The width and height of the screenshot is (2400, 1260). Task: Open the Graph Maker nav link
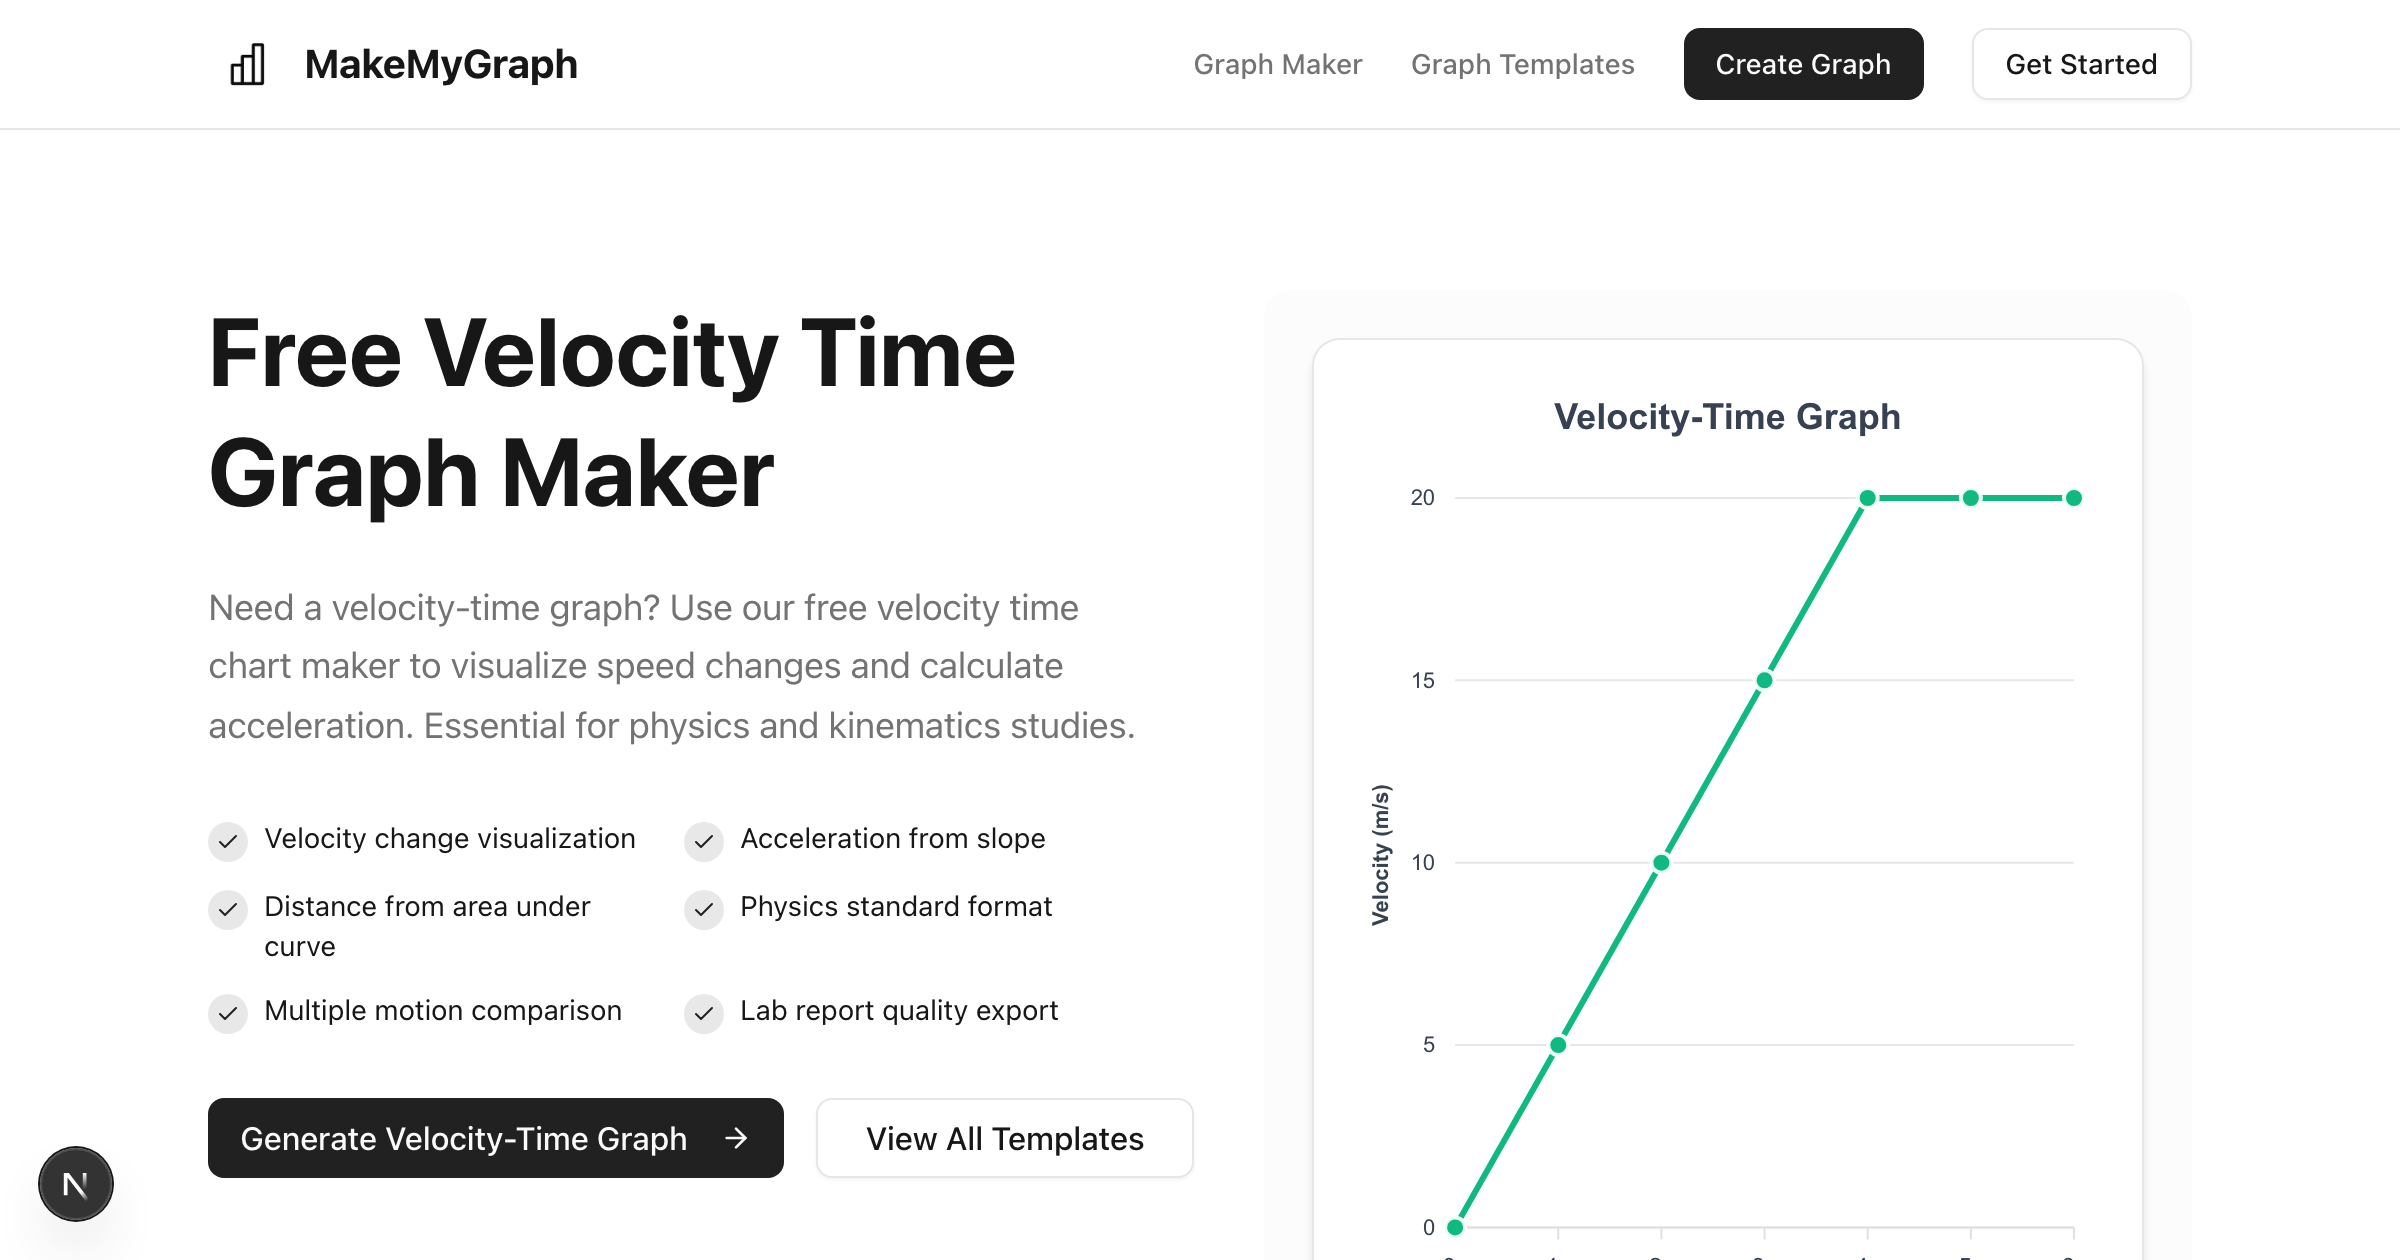(x=1277, y=65)
